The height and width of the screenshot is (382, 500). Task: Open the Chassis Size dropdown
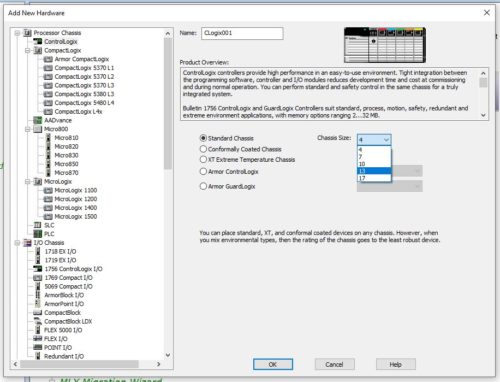374,140
